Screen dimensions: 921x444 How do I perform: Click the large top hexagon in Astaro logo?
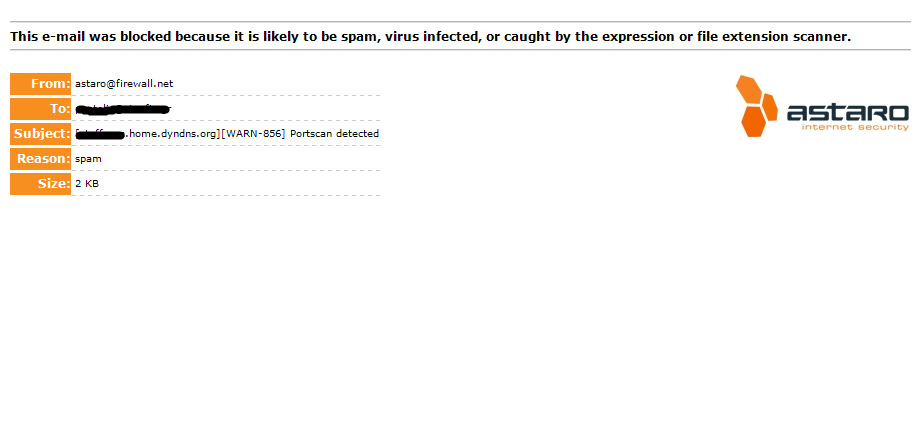click(749, 90)
